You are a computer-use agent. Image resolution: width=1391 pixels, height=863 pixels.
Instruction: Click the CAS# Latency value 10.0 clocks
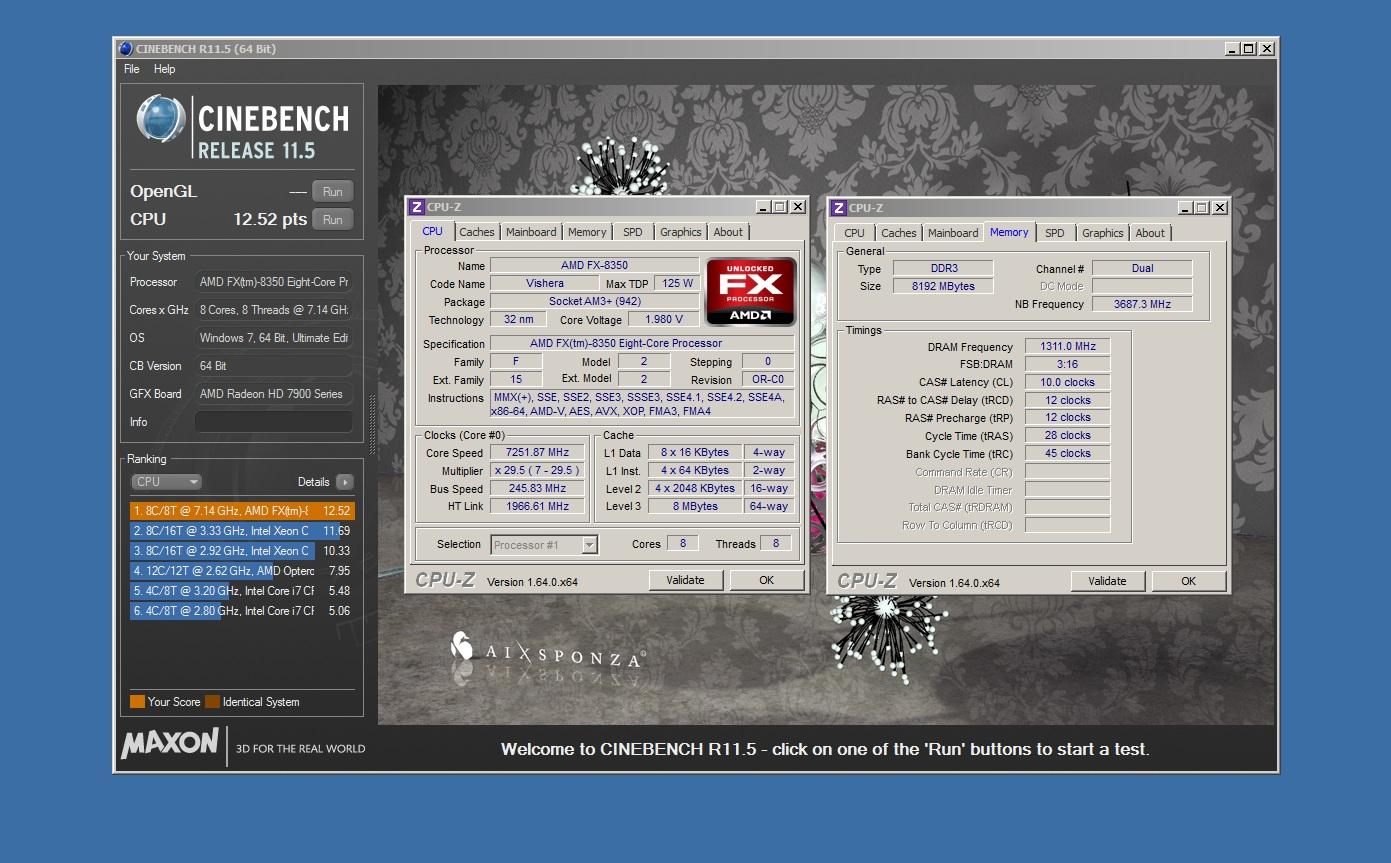pos(1067,383)
